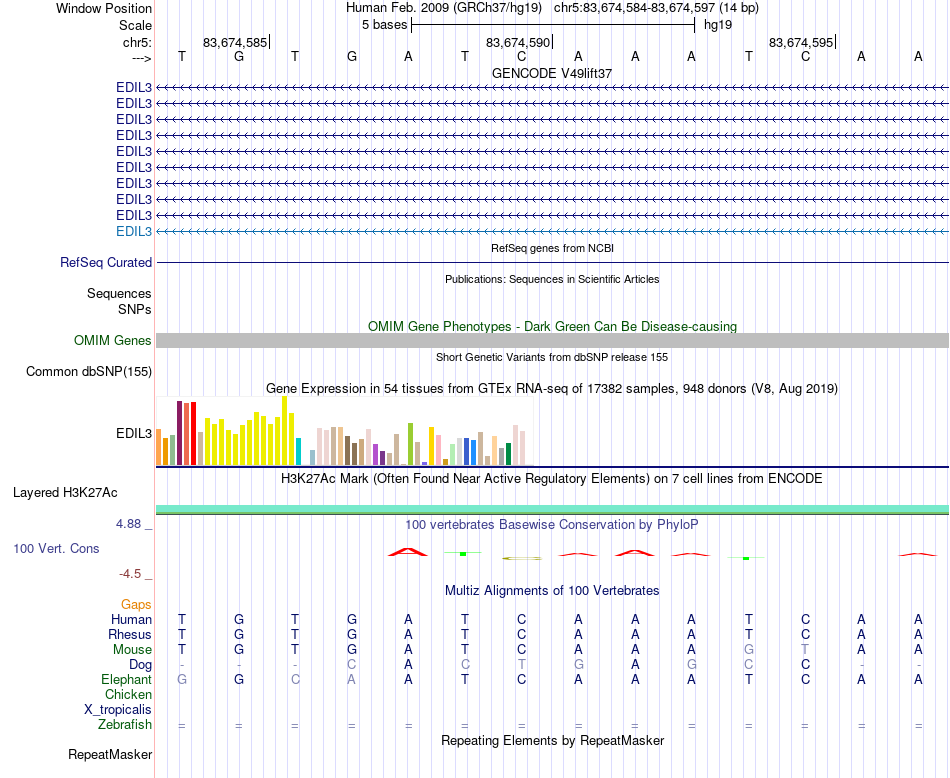Click the tallest red PhyloP conservation peak
This screenshot has width=950, height=778.
pyautogui.click(x=408, y=551)
